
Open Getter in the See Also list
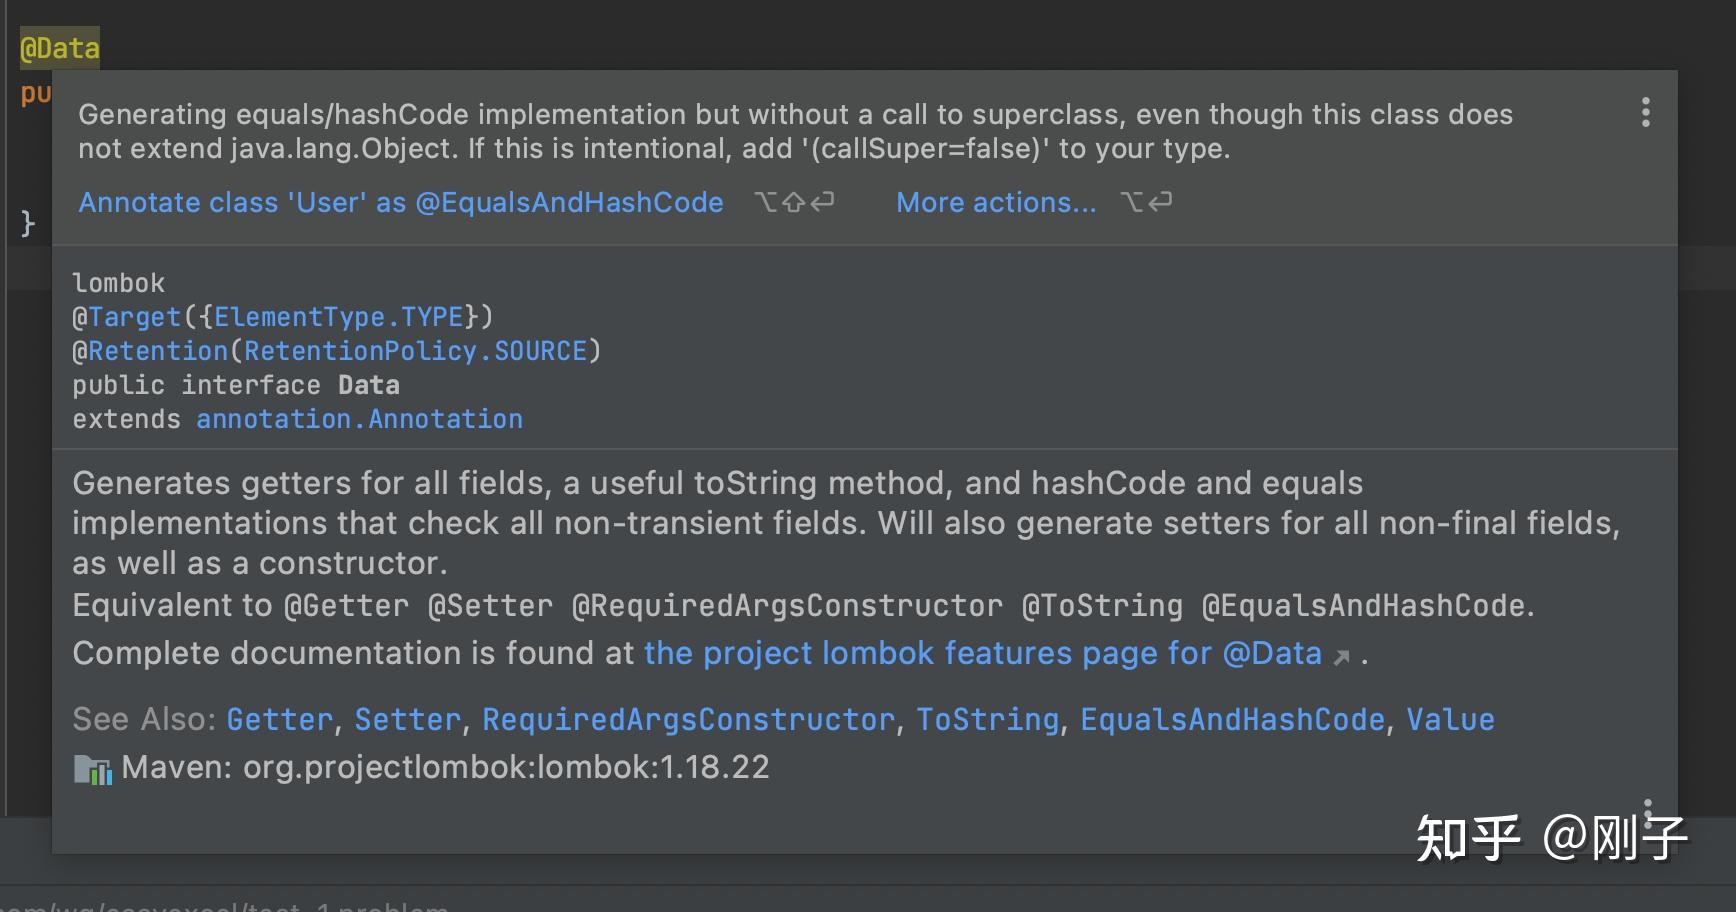pos(278,719)
